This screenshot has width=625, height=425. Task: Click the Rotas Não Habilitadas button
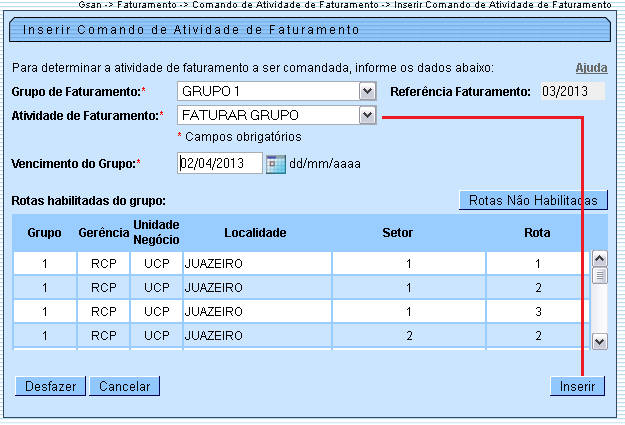[x=533, y=200]
